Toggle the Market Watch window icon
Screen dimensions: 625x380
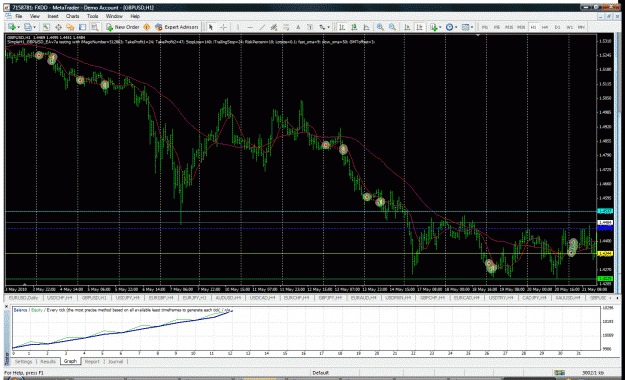pyautogui.click(x=46, y=27)
